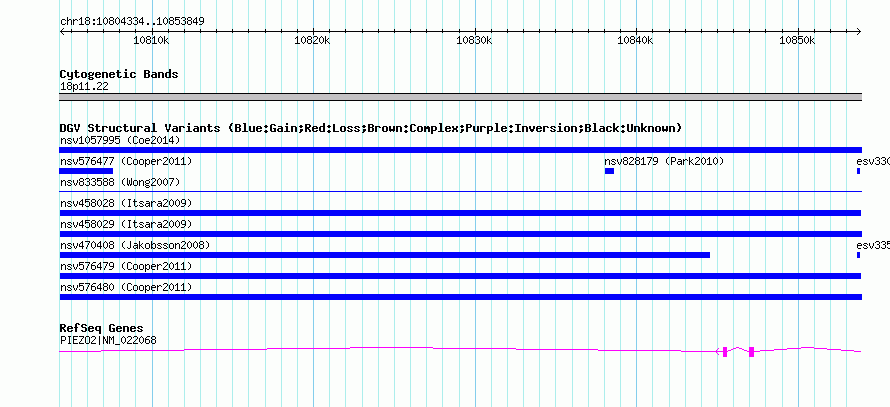Open the nsv833588 (Wong2007) thin variant line
The height and width of the screenshot is (407, 890).
pyautogui.click(x=460, y=192)
